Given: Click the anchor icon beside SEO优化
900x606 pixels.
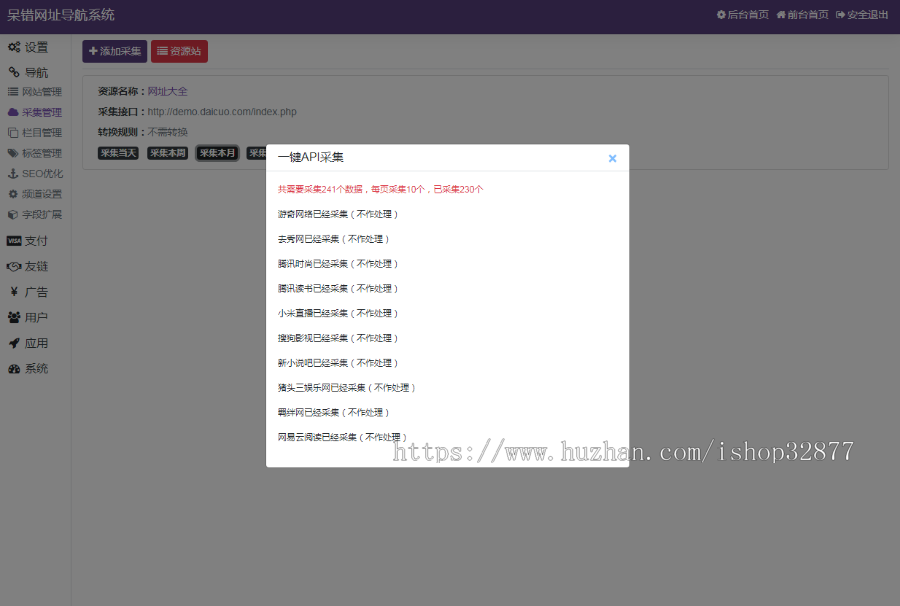Looking at the screenshot, I should pyautogui.click(x=13, y=173).
